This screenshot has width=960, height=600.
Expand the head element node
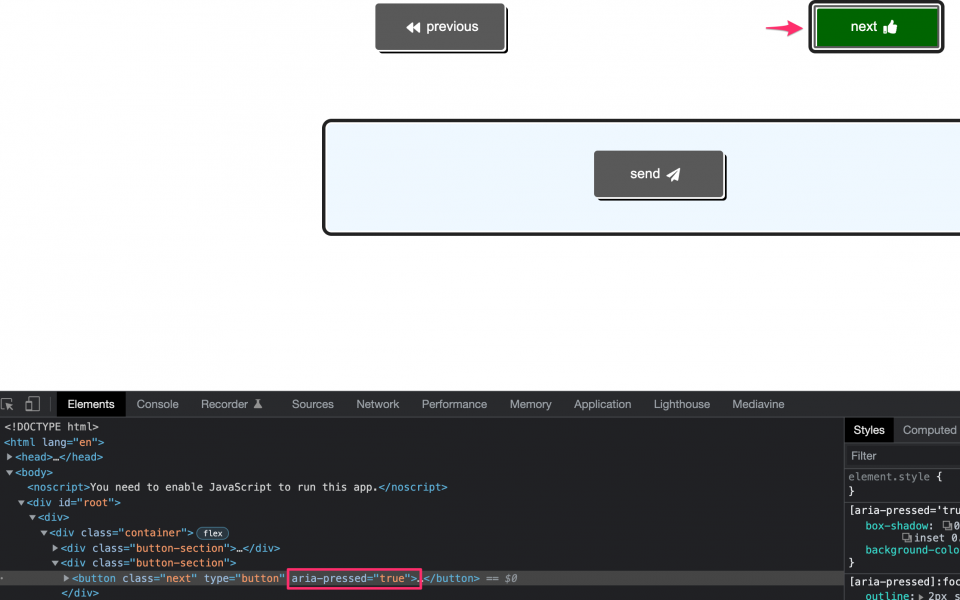point(9,457)
